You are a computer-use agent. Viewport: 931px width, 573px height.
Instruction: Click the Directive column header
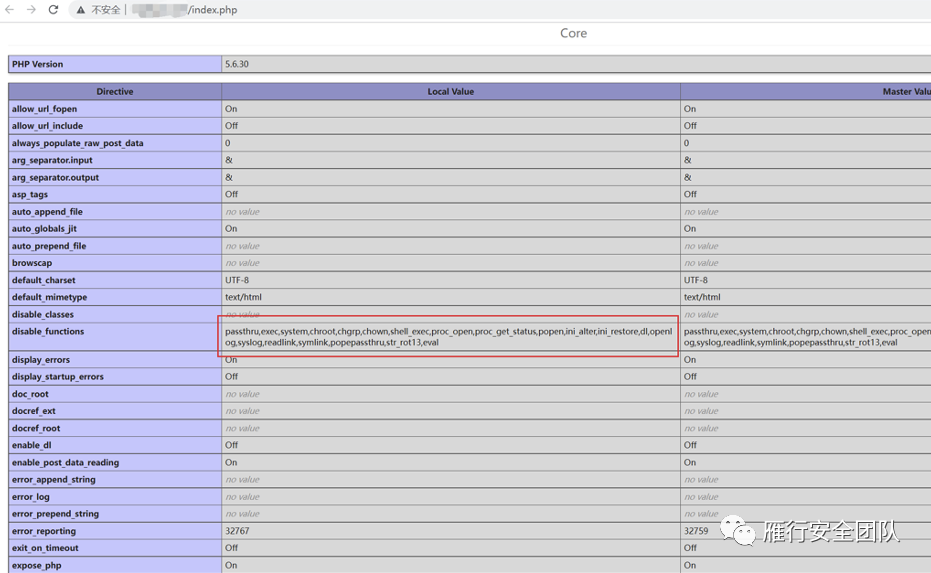pos(115,92)
